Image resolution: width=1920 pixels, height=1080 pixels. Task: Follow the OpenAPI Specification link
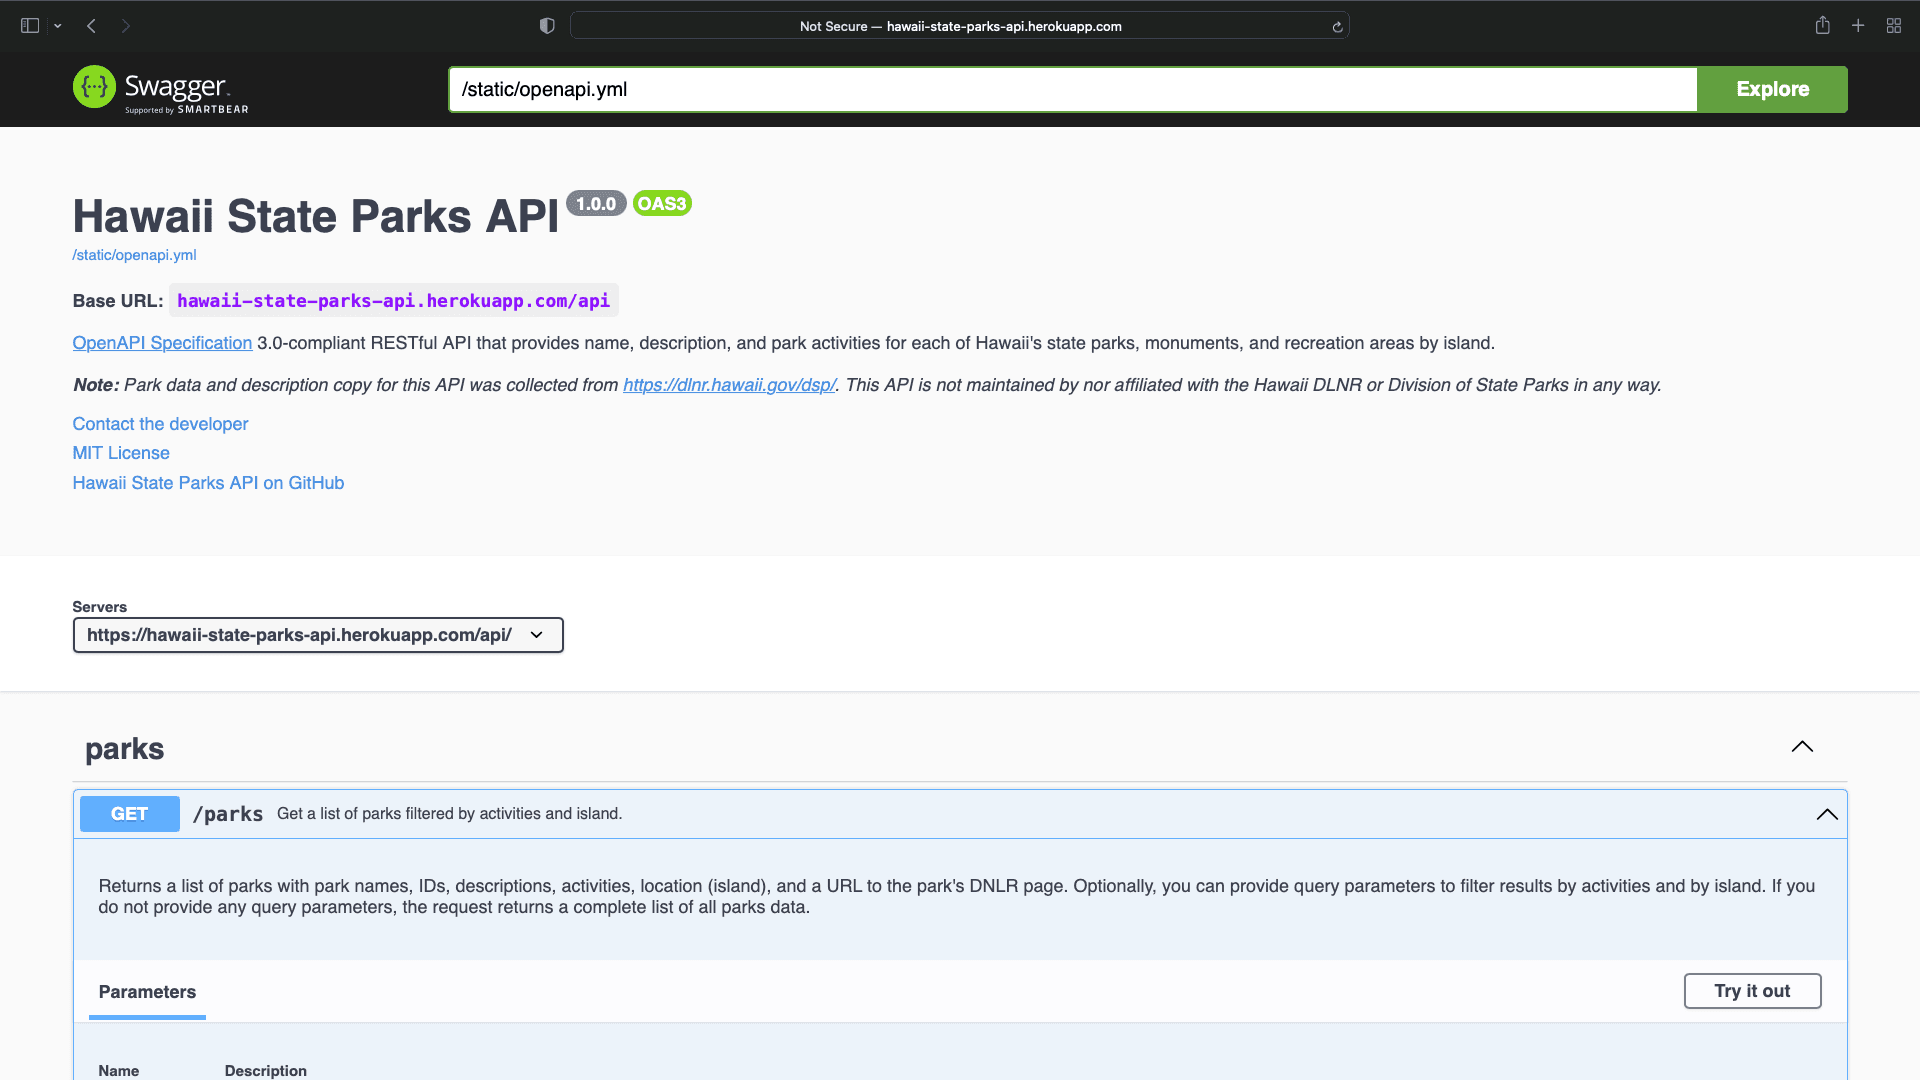pyautogui.click(x=162, y=343)
